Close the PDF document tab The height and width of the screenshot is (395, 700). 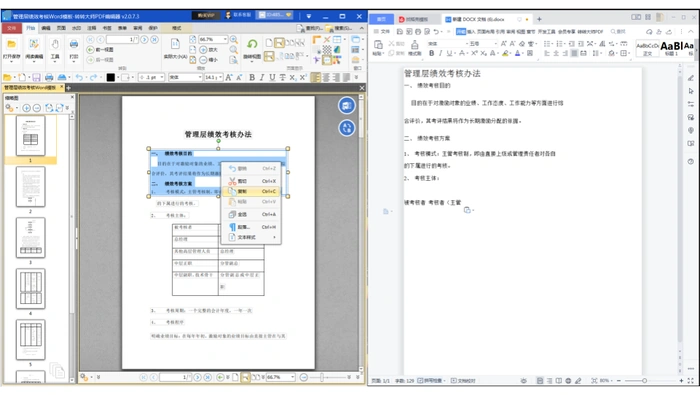62,87
